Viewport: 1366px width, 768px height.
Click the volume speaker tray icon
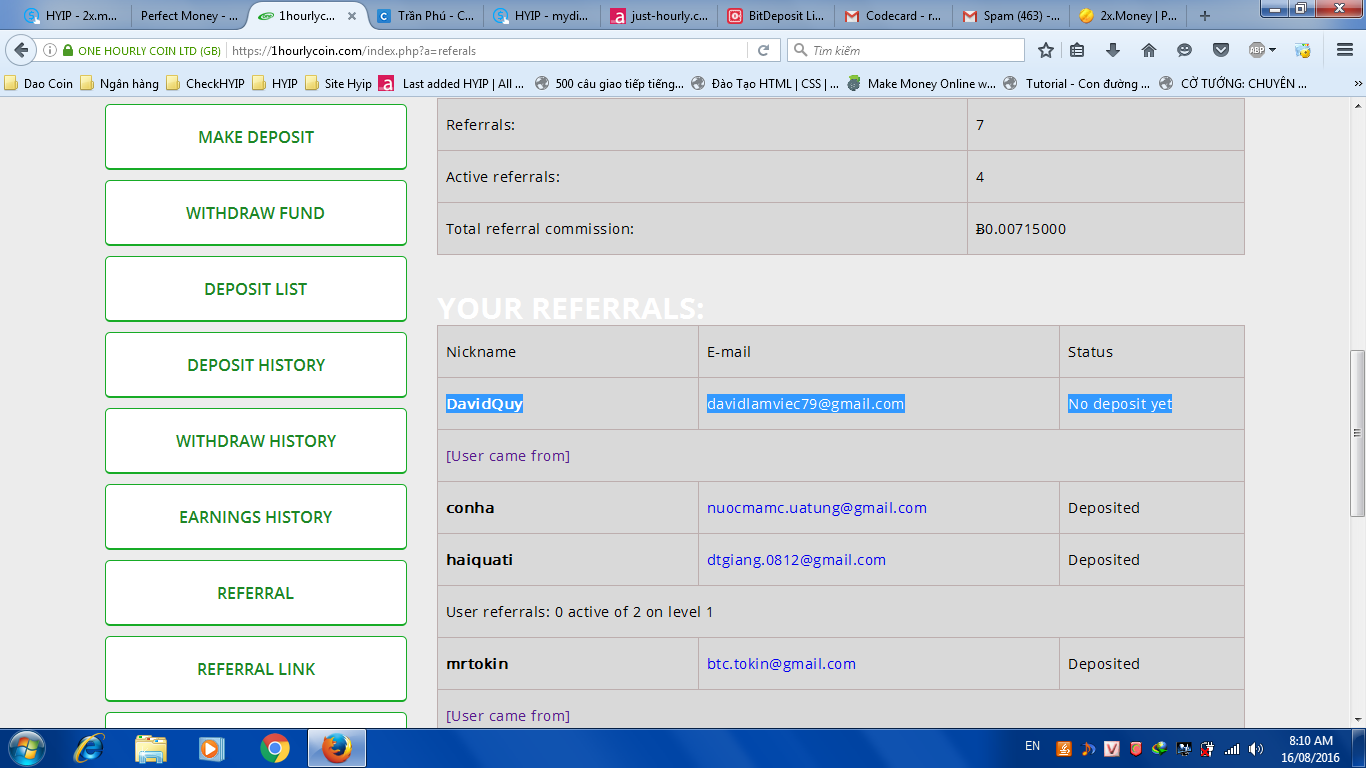click(1255, 748)
